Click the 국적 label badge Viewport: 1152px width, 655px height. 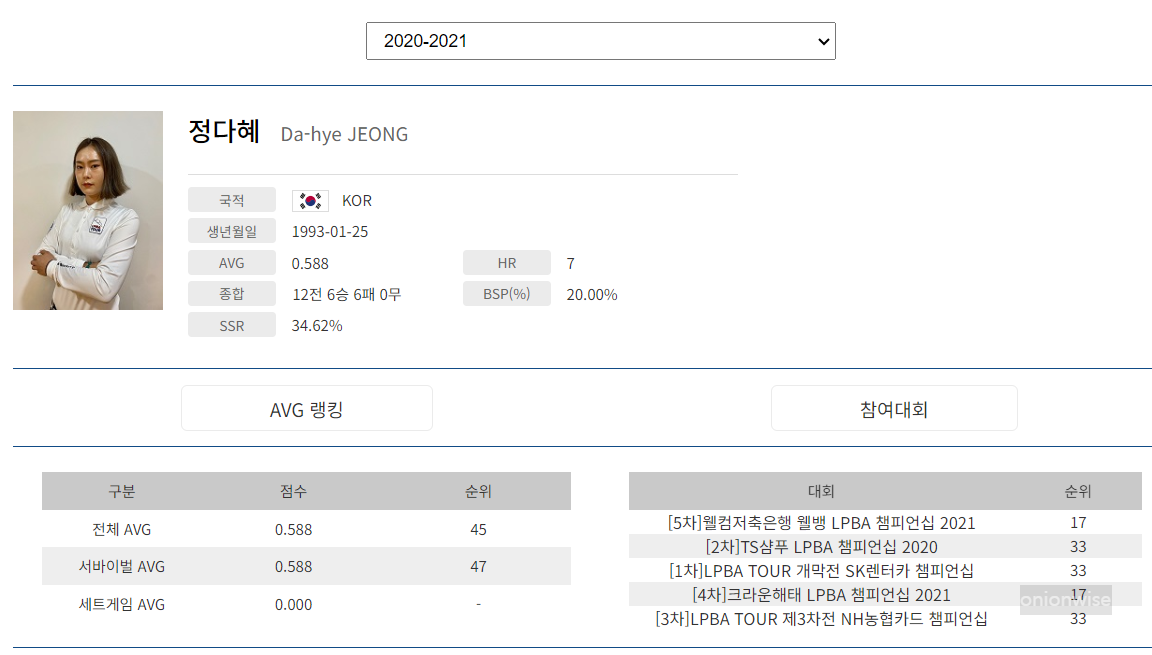(232, 200)
